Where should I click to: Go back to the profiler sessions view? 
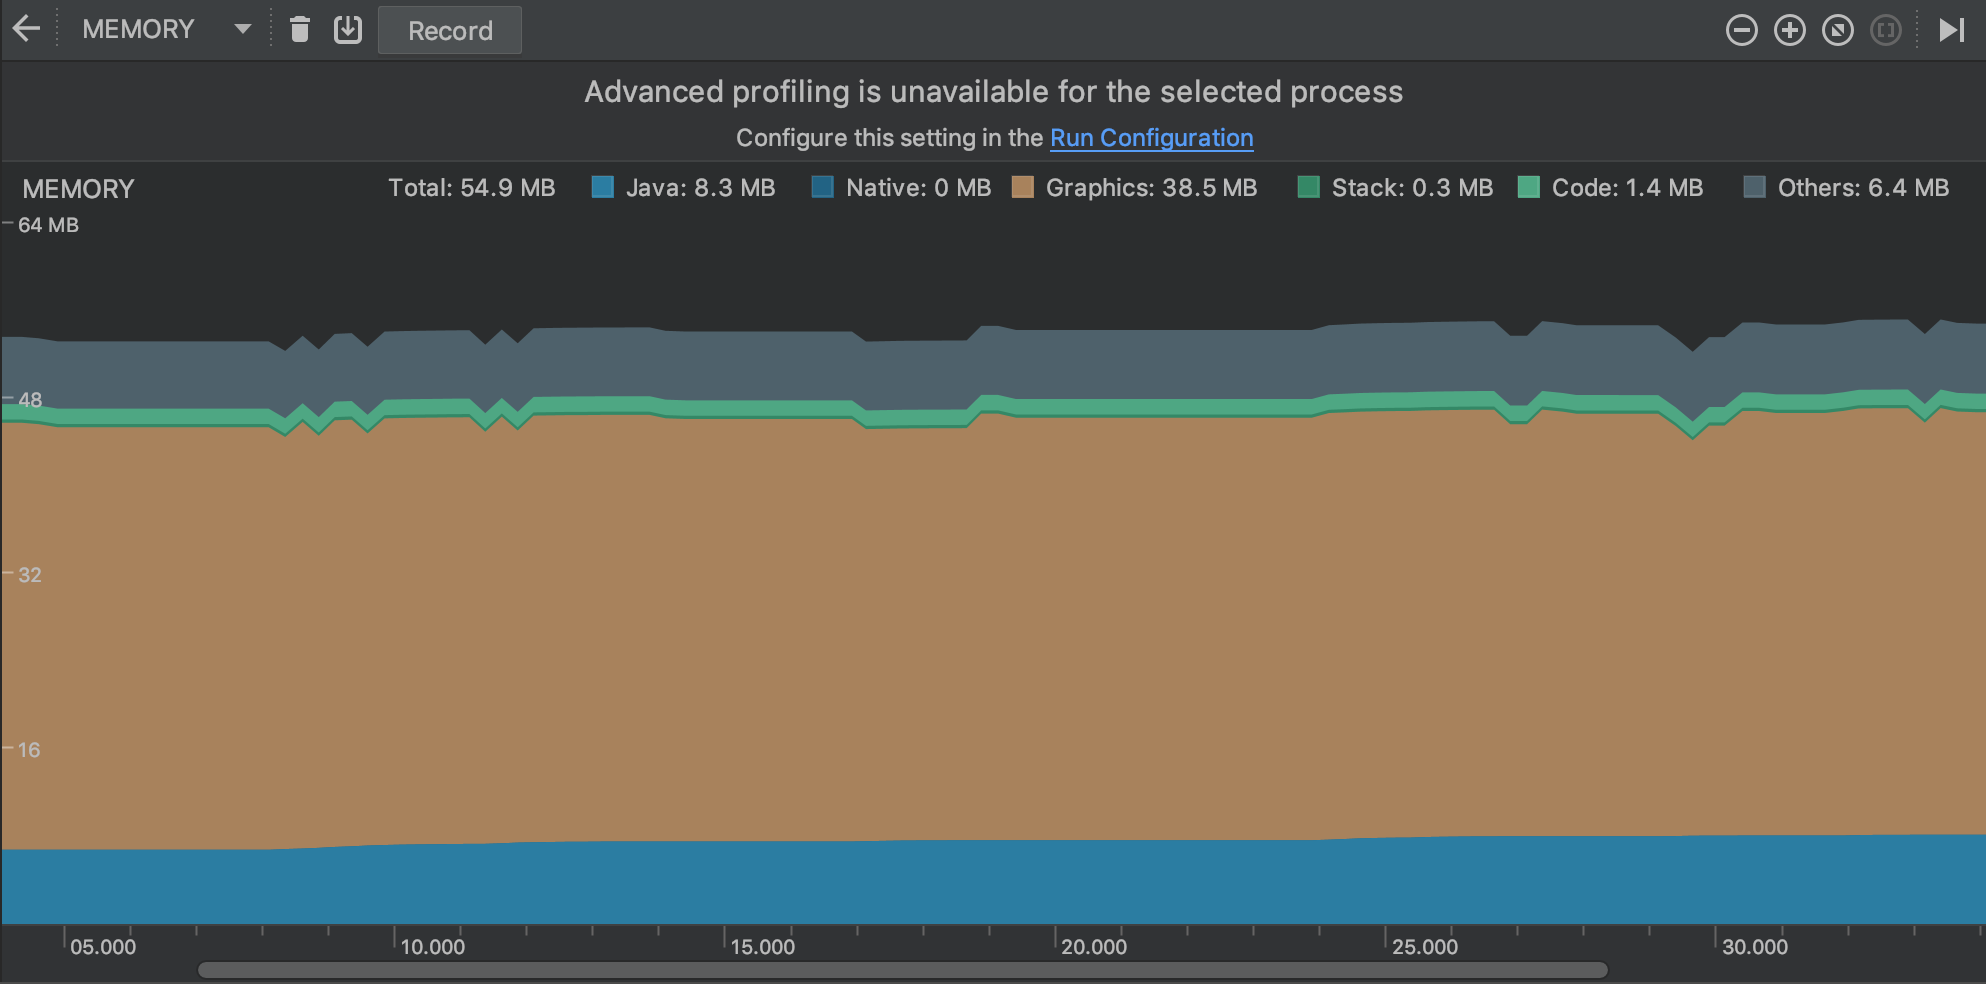pyautogui.click(x=27, y=28)
